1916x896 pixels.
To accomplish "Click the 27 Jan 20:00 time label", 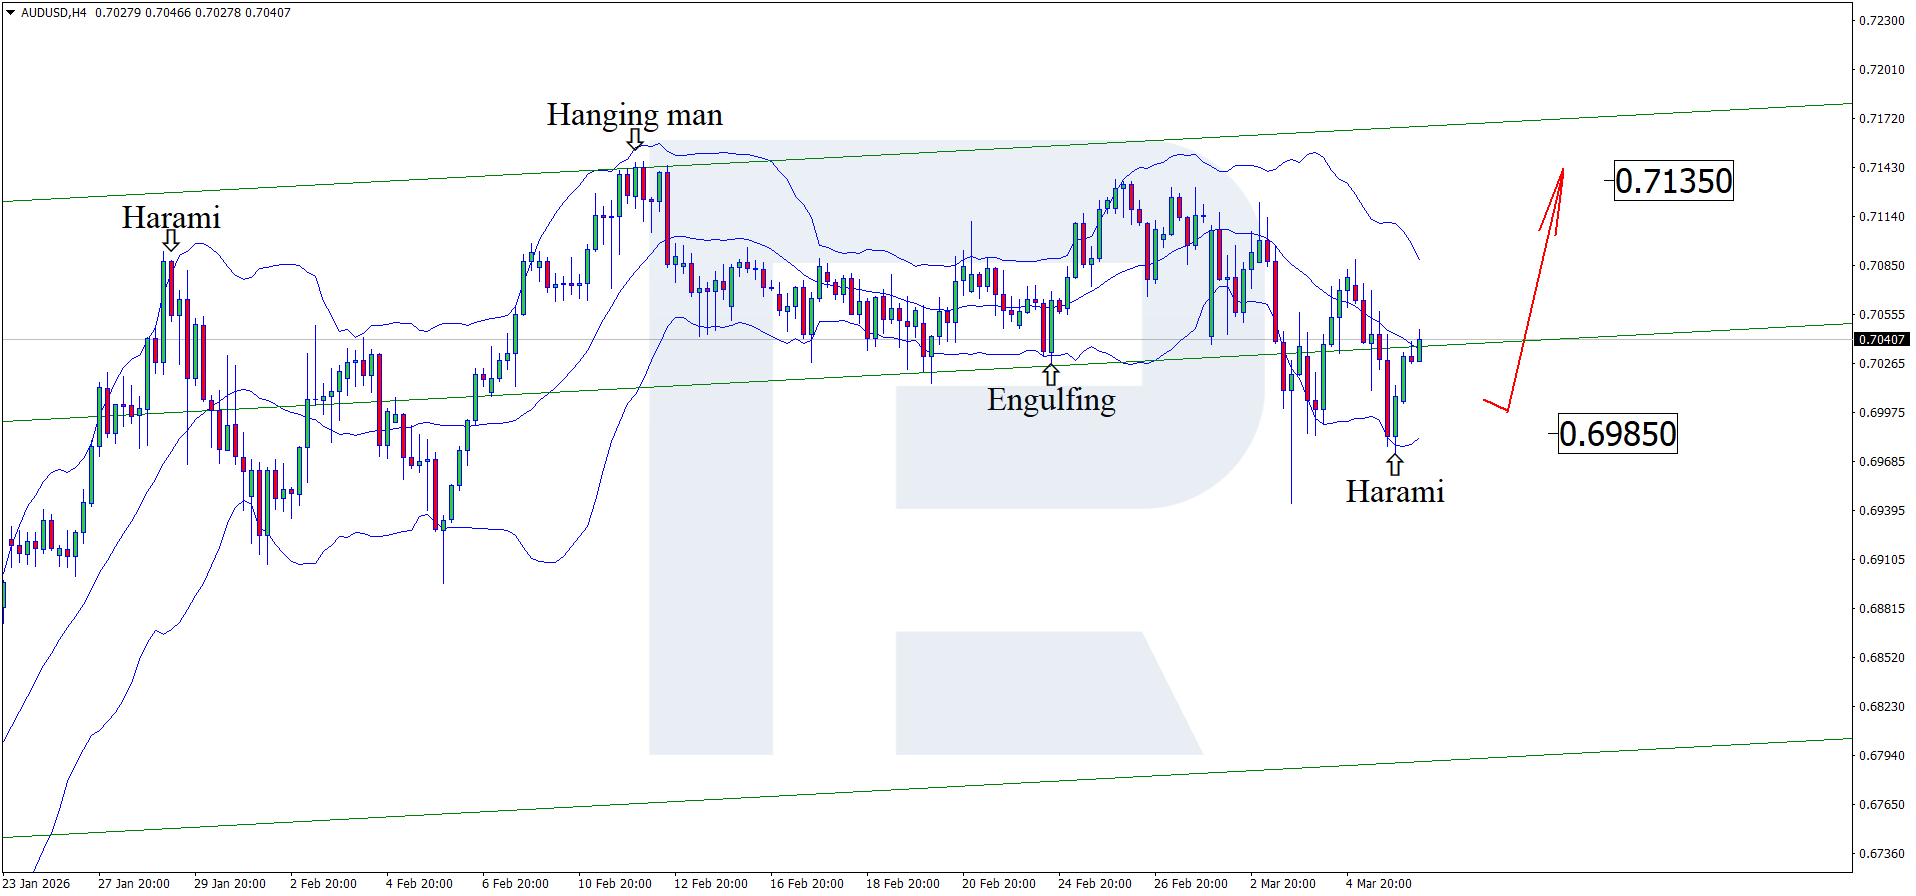I will (134, 884).
